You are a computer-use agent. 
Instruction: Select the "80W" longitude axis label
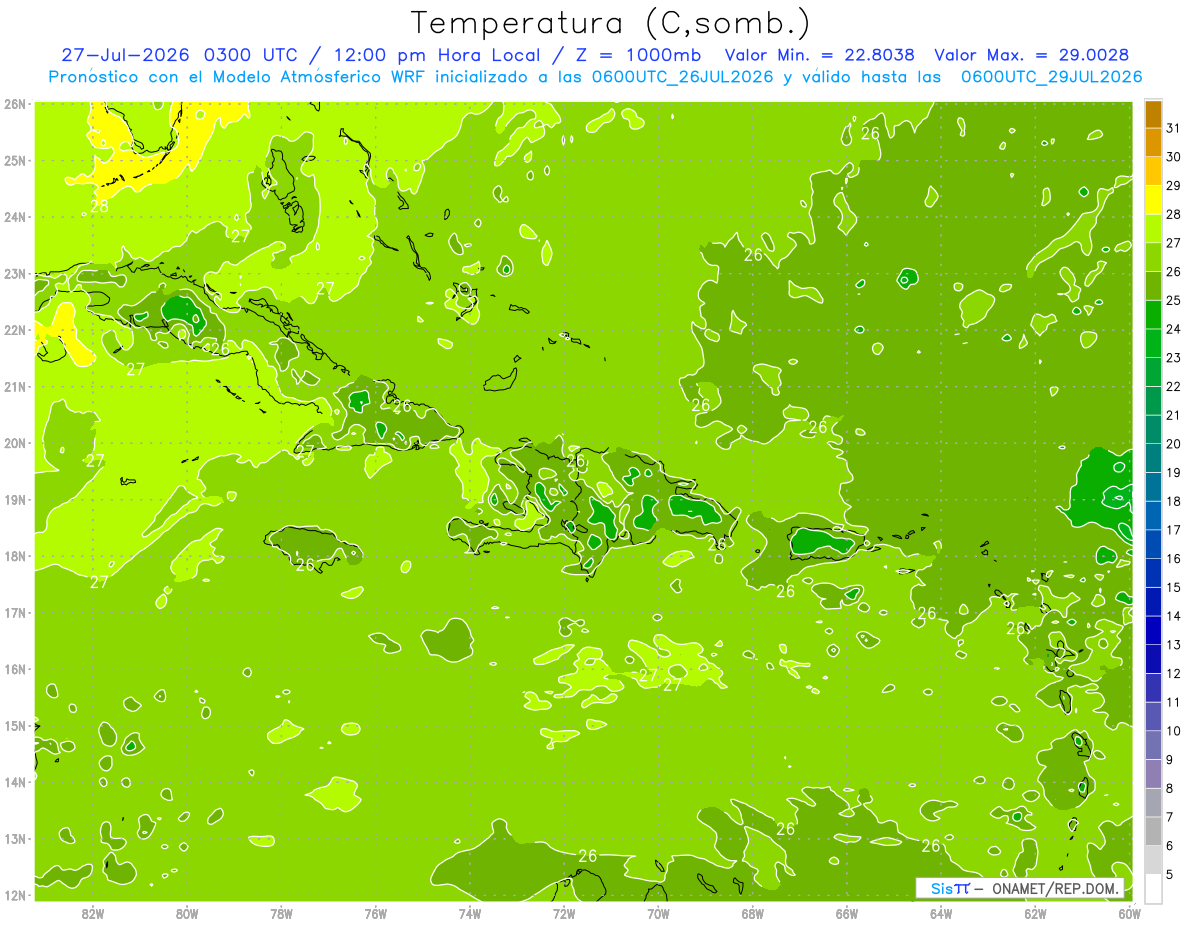[x=186, y=913]
